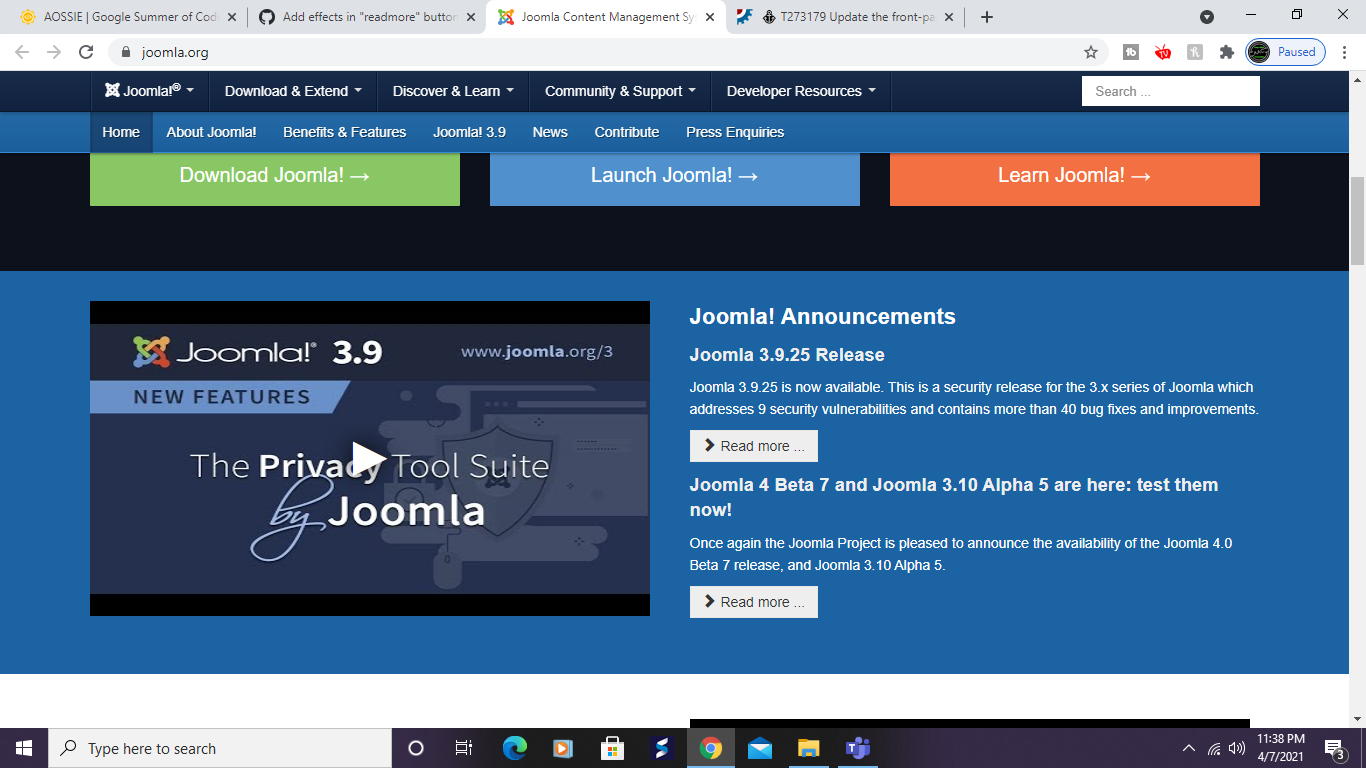Close the AOSSIE tab
Screen dimensions: 1366x768
(232, 17)
